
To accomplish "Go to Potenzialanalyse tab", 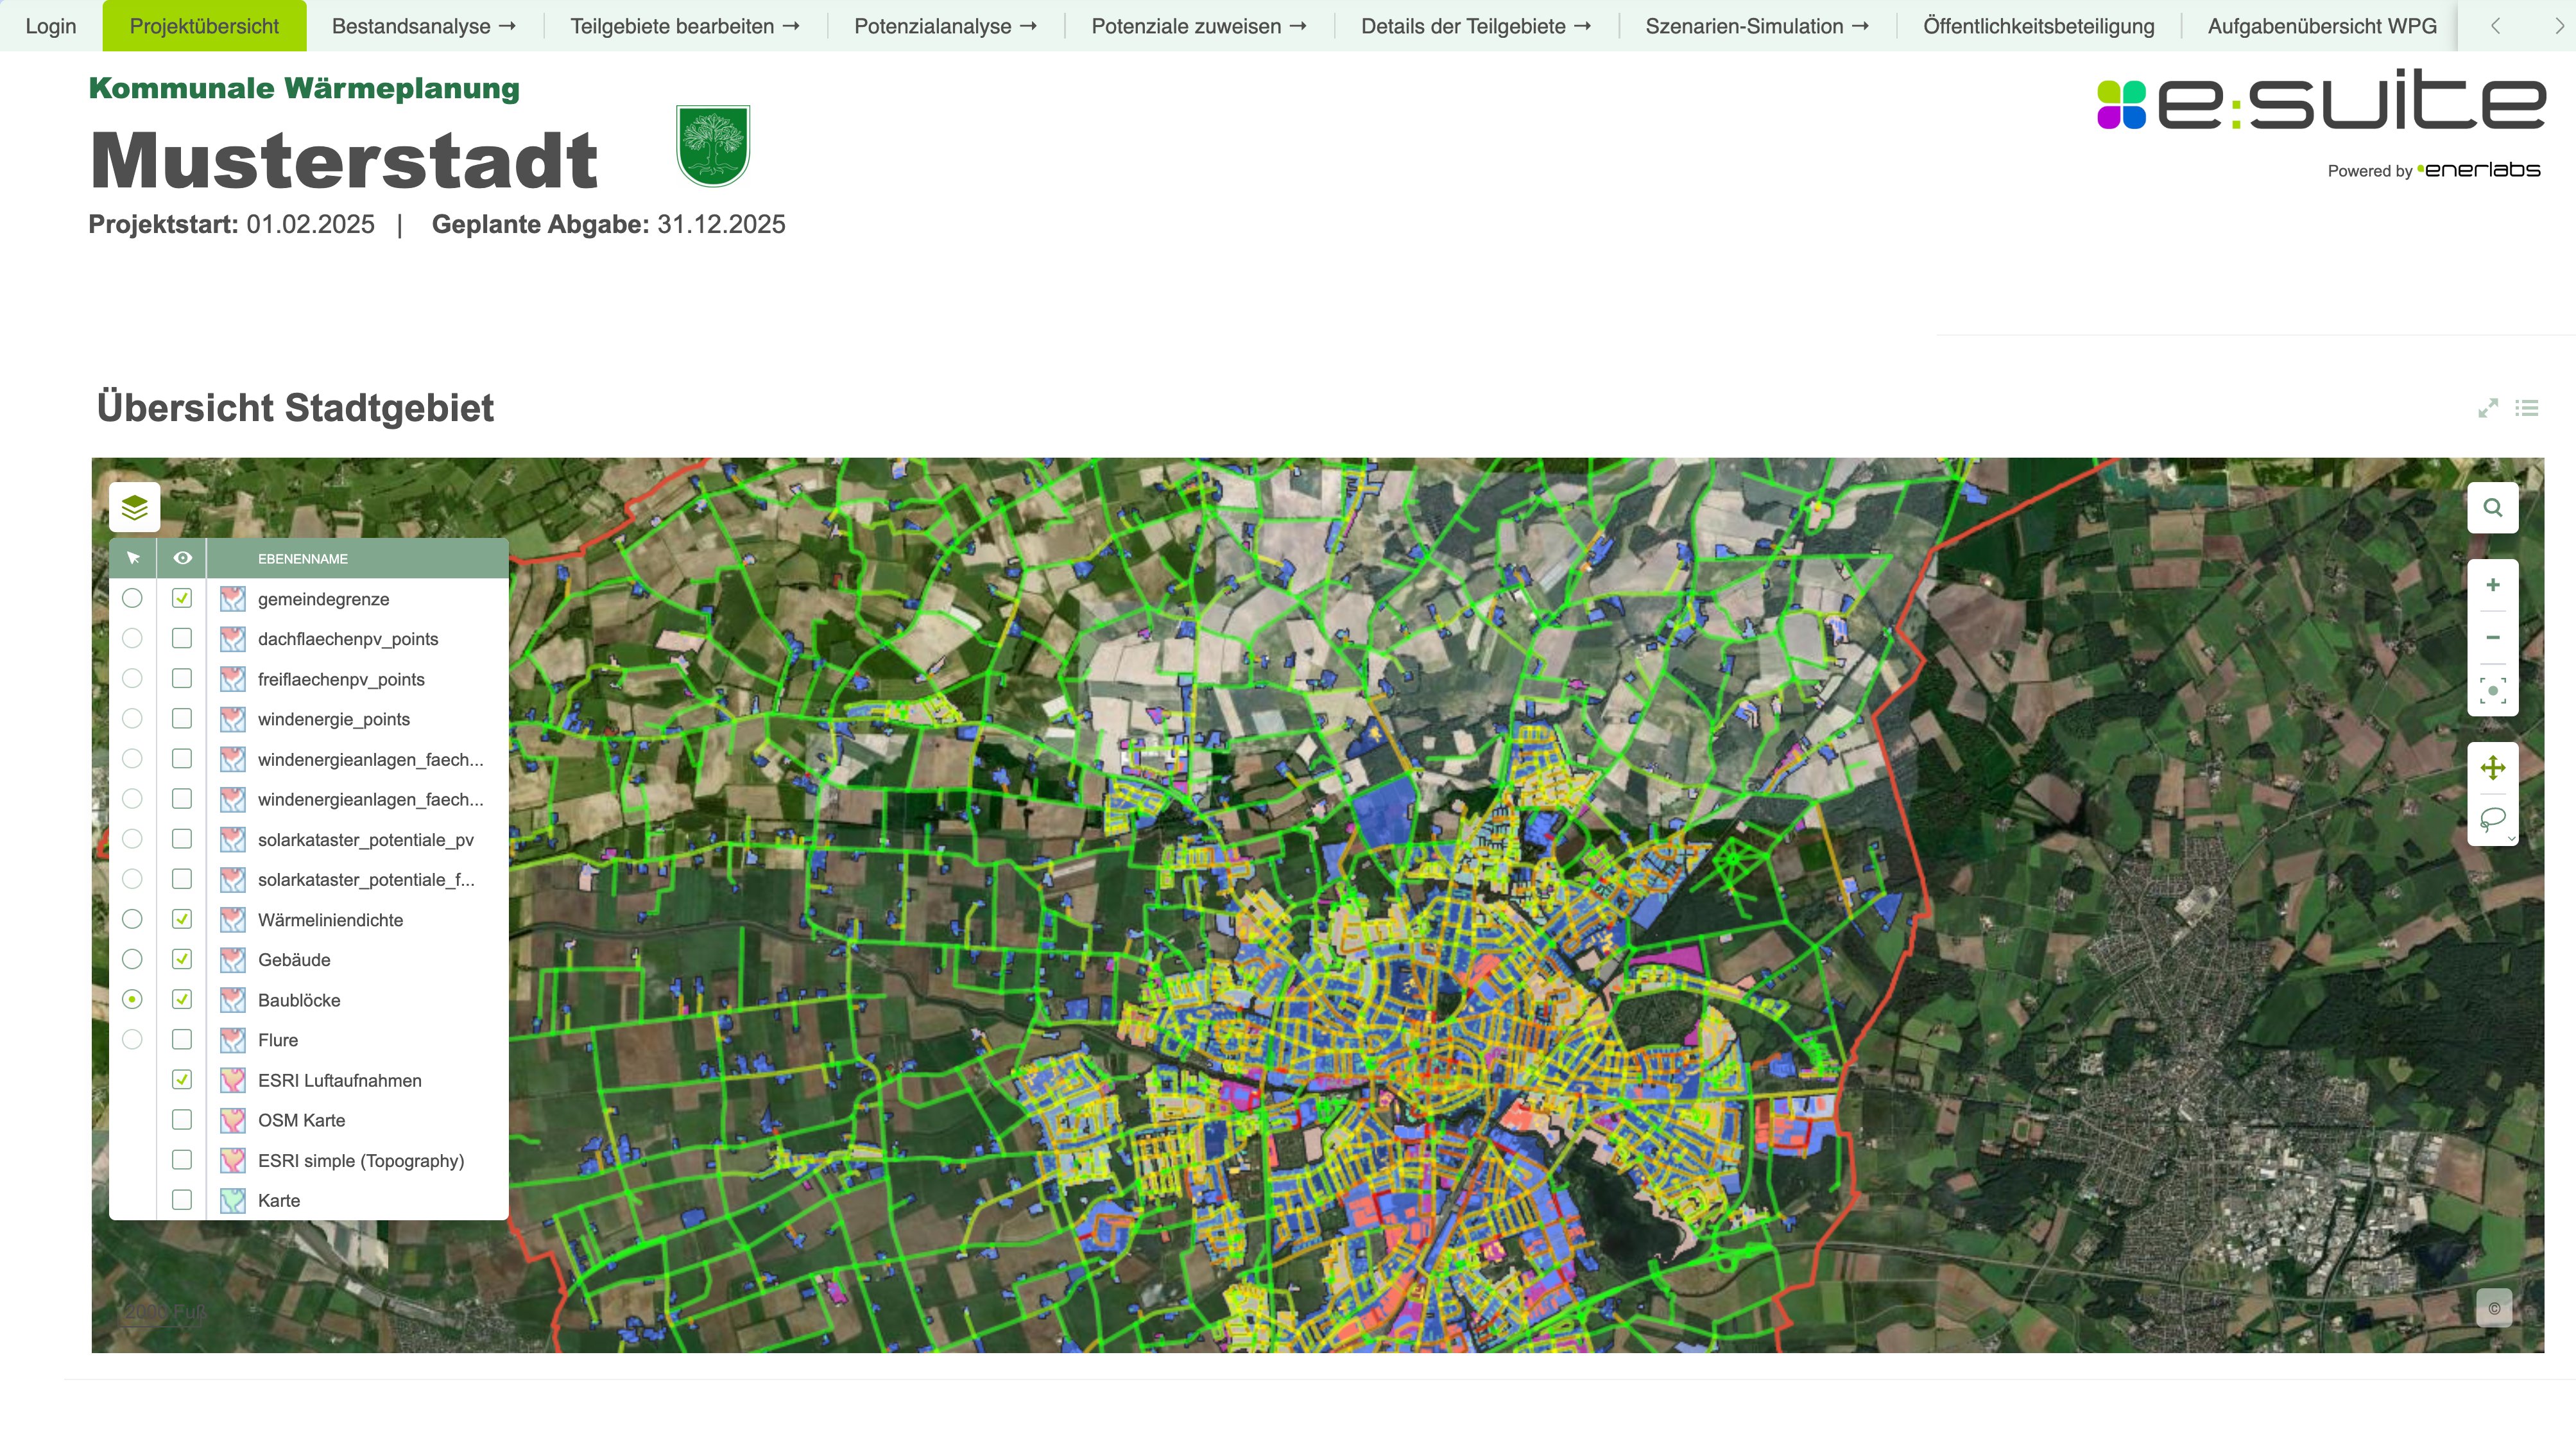I will (945, 26).
